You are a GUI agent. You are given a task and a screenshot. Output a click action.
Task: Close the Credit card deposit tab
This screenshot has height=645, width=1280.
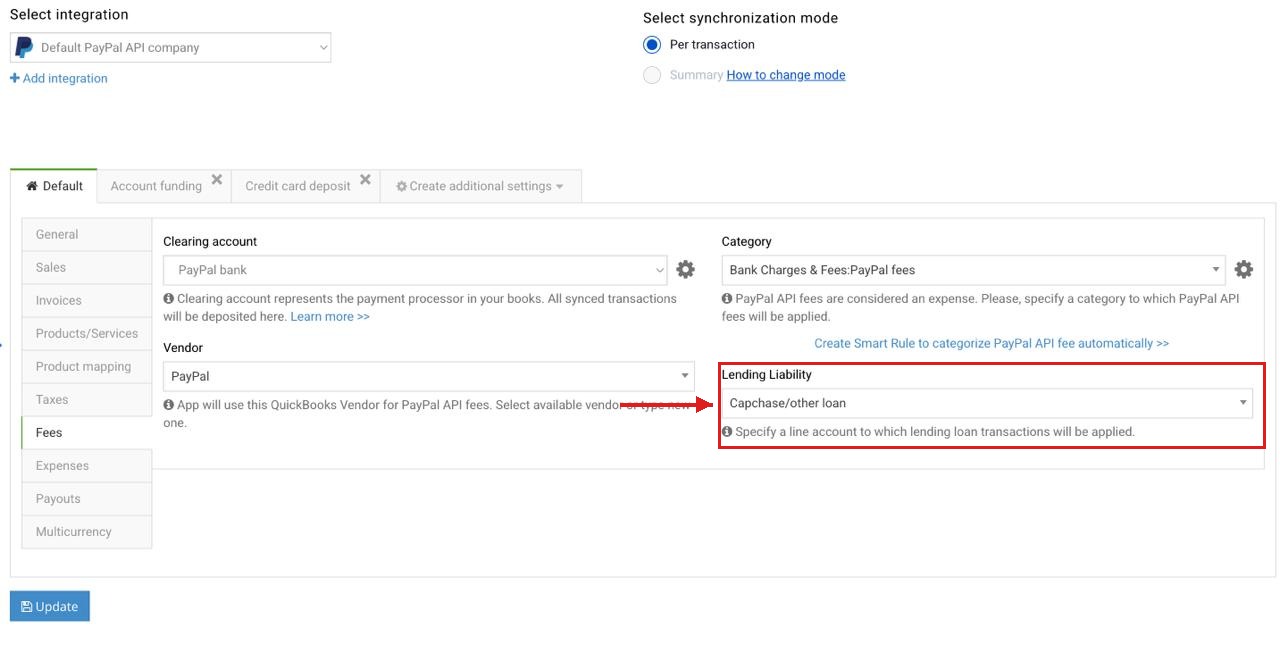(x=365, y=180)
